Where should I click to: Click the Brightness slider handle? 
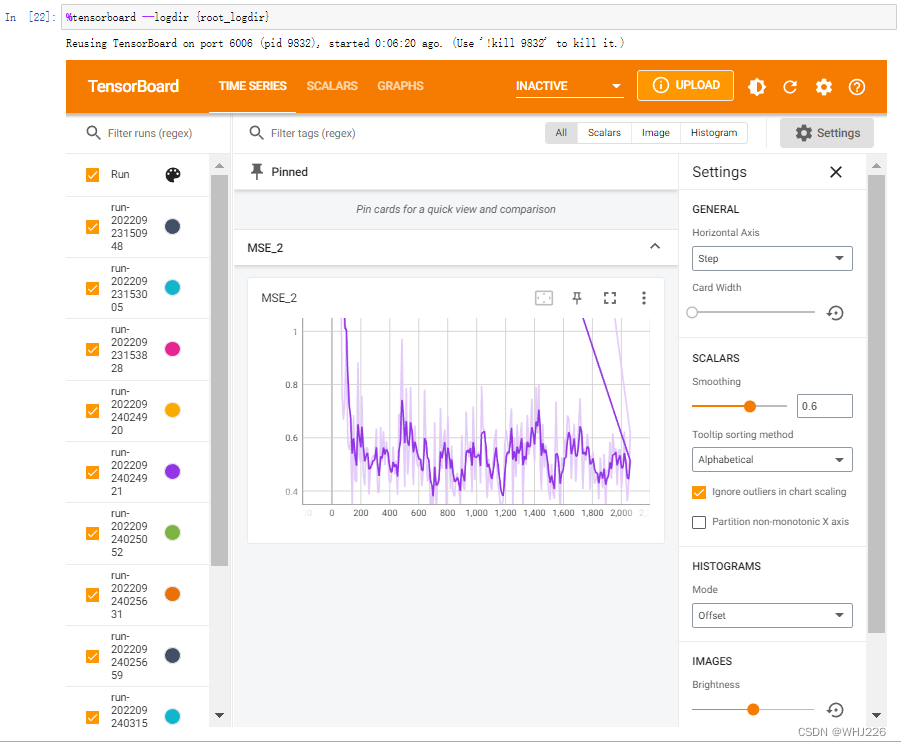point(753,710)
